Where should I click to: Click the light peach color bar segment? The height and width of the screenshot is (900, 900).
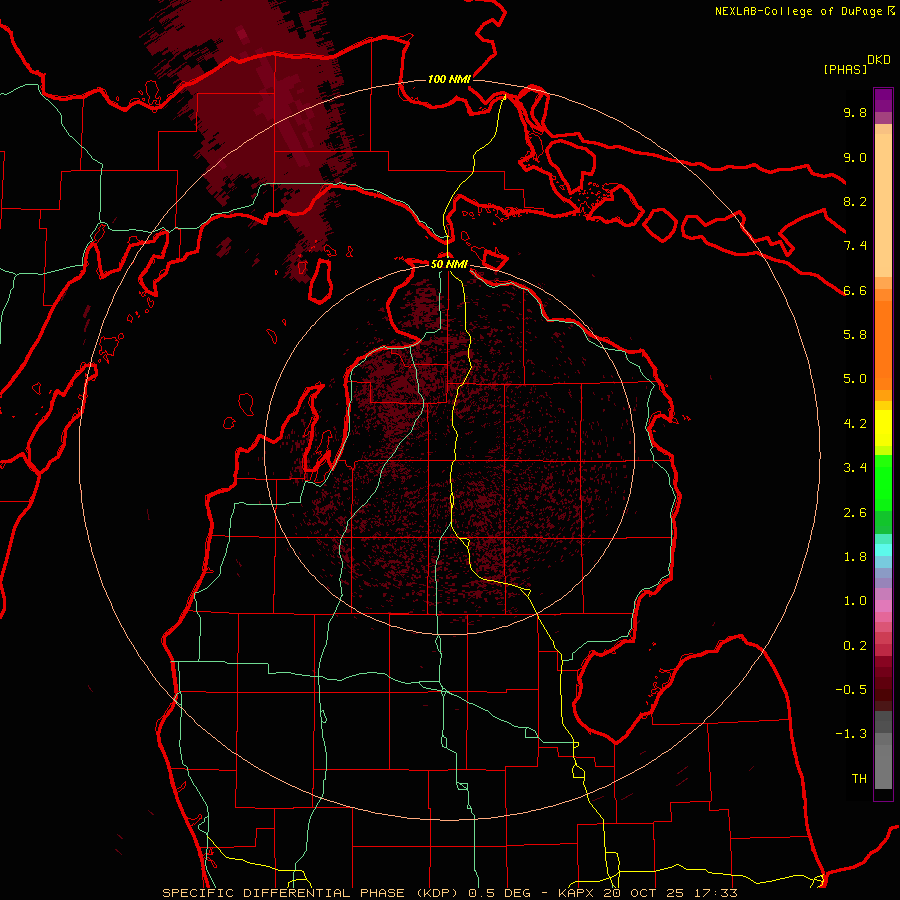click(x=883, y=206)
